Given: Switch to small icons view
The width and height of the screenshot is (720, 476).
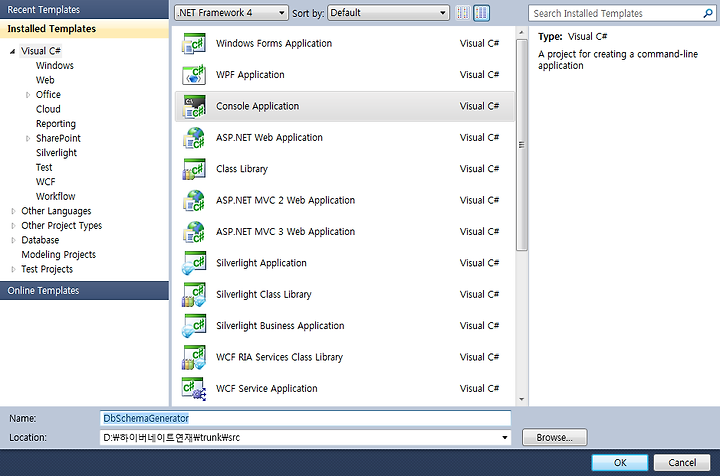Looking at the screenshot, I should (x=463, y=13).
